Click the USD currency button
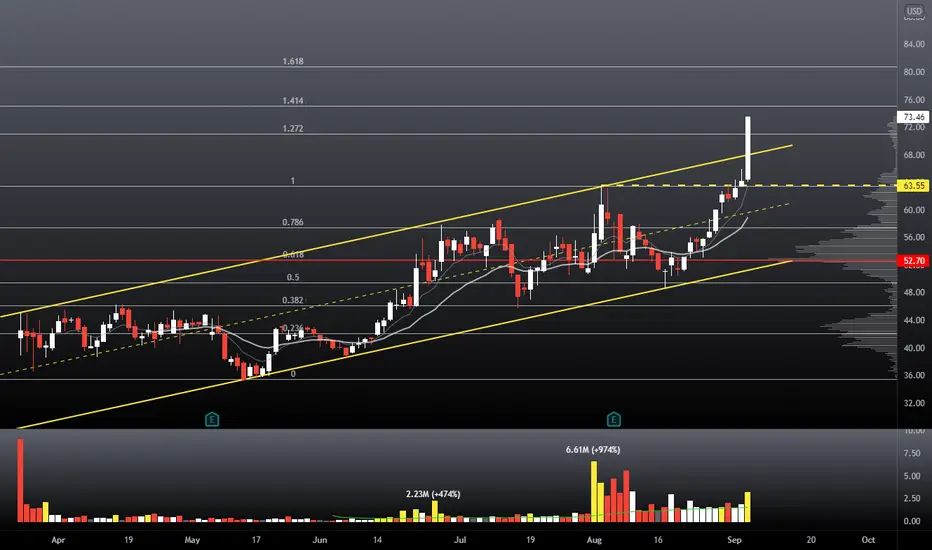932x550 pixels. tap(914, 11)
